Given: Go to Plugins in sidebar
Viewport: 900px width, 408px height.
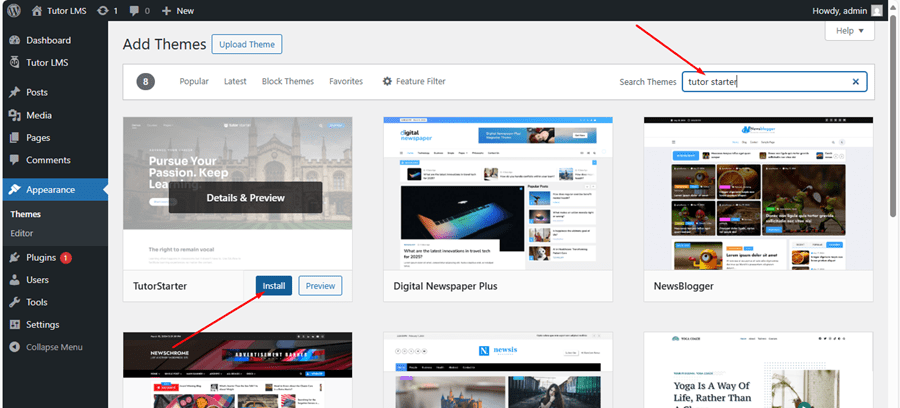Looking at the screenshot, I should click(x=41, y=257).
